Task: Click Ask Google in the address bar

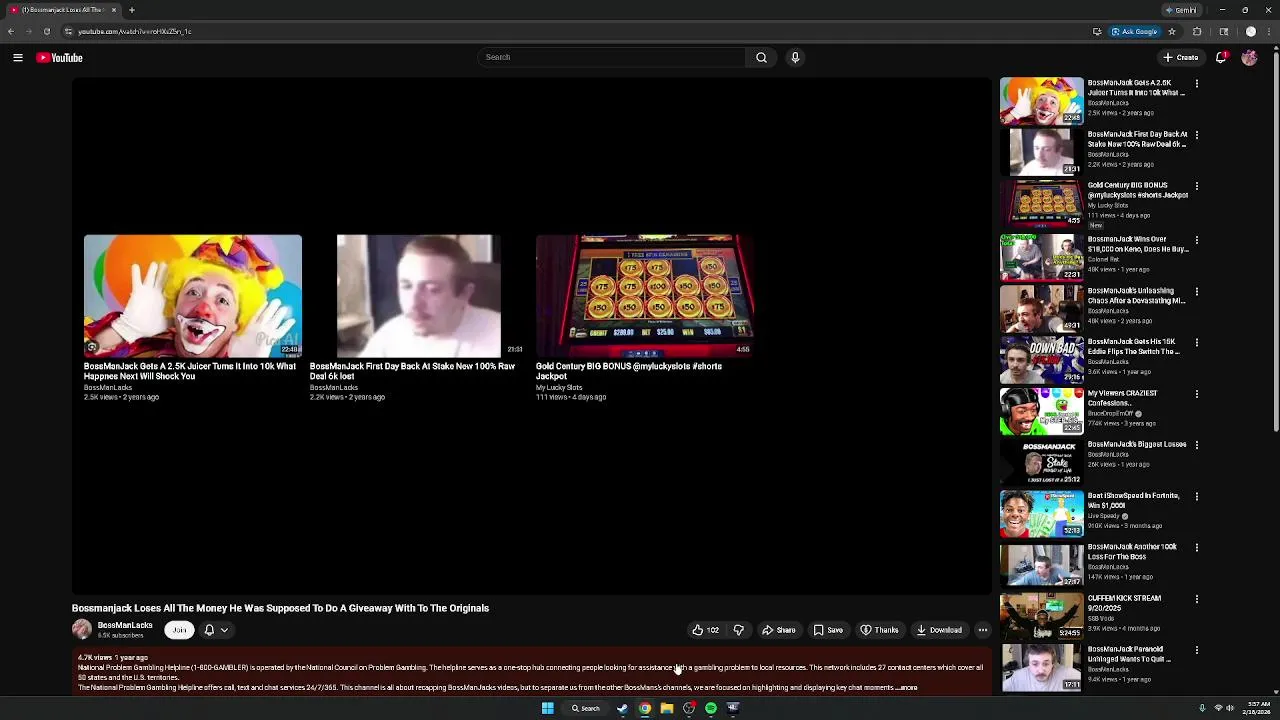Action: click(1134, 31)
